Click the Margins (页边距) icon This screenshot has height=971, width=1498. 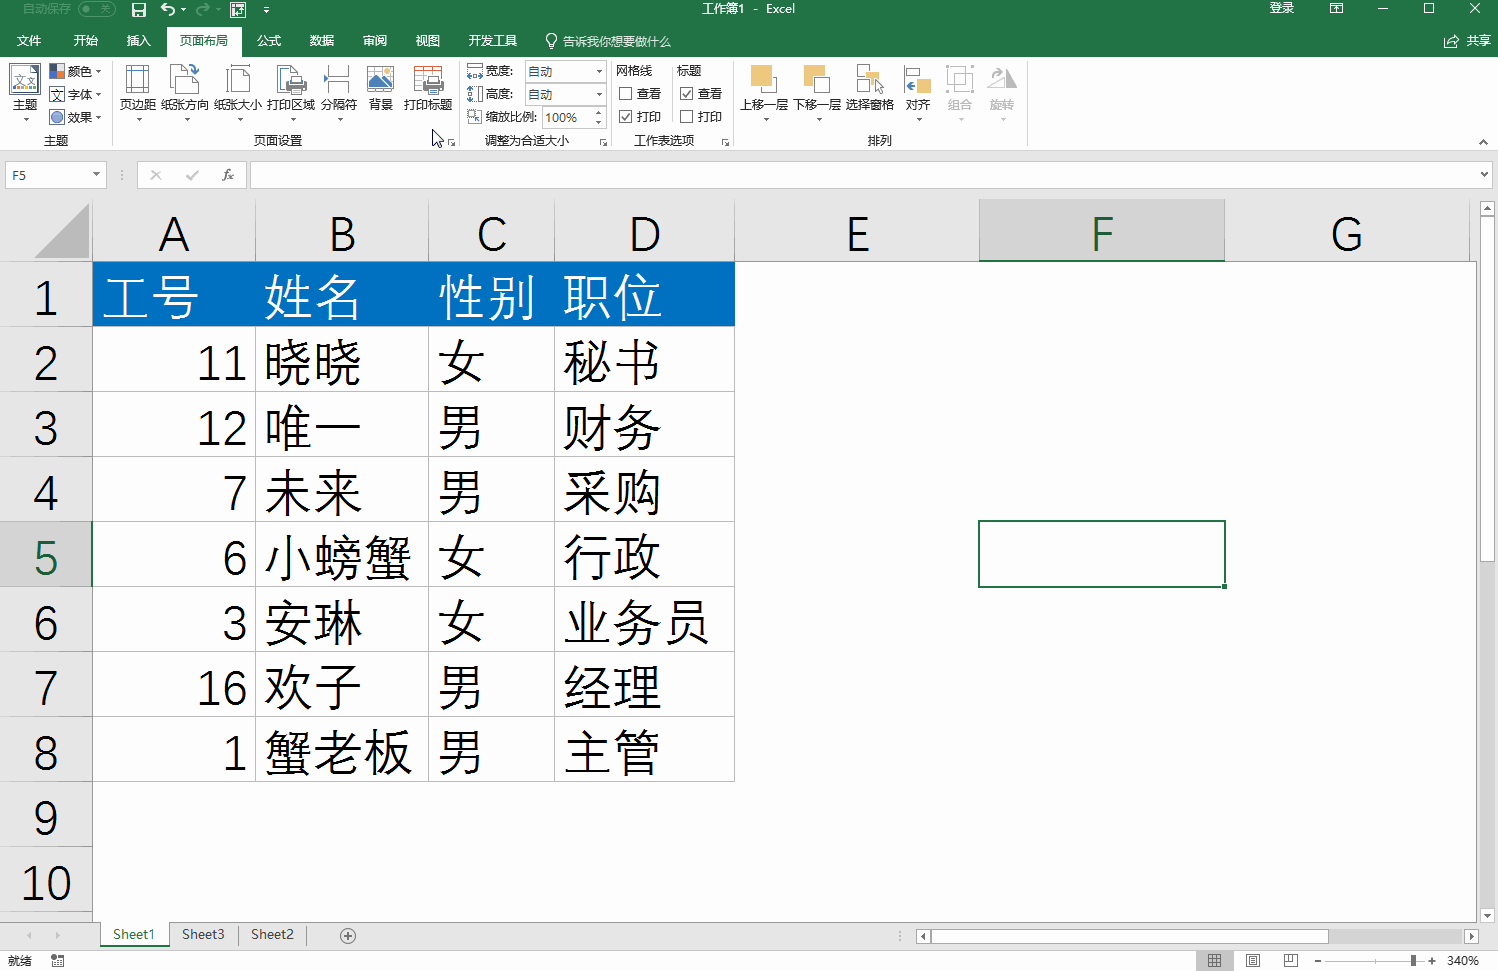(x=138, y=92)
